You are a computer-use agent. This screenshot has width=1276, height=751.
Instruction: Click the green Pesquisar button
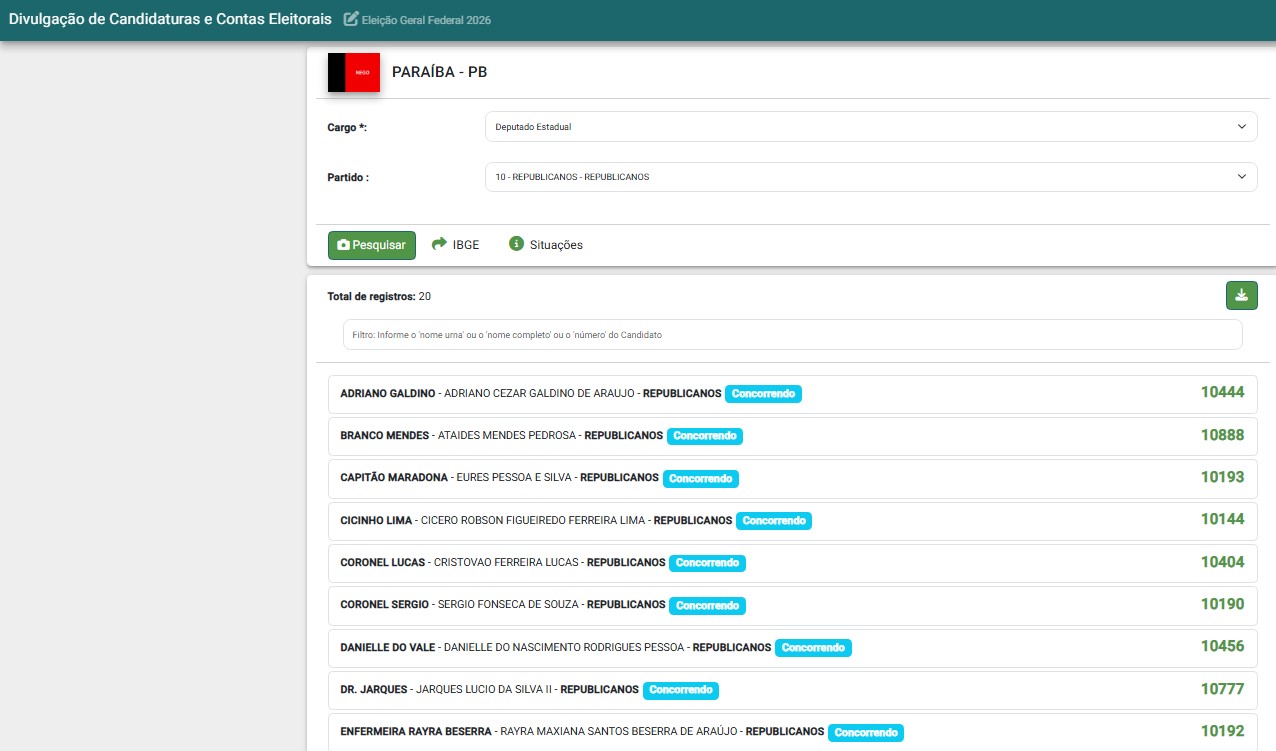tap(372, 245)
